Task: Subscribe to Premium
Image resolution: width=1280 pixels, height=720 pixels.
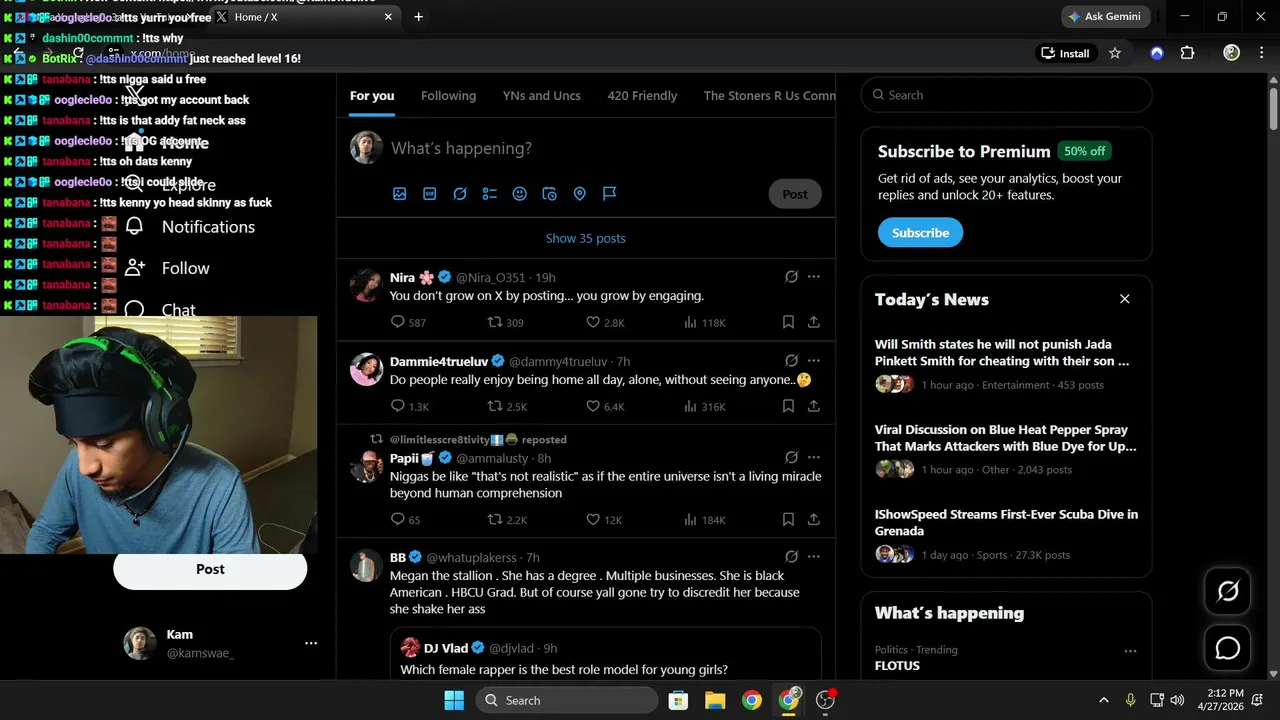Action: pyautogui.click(x=920, y=233)
